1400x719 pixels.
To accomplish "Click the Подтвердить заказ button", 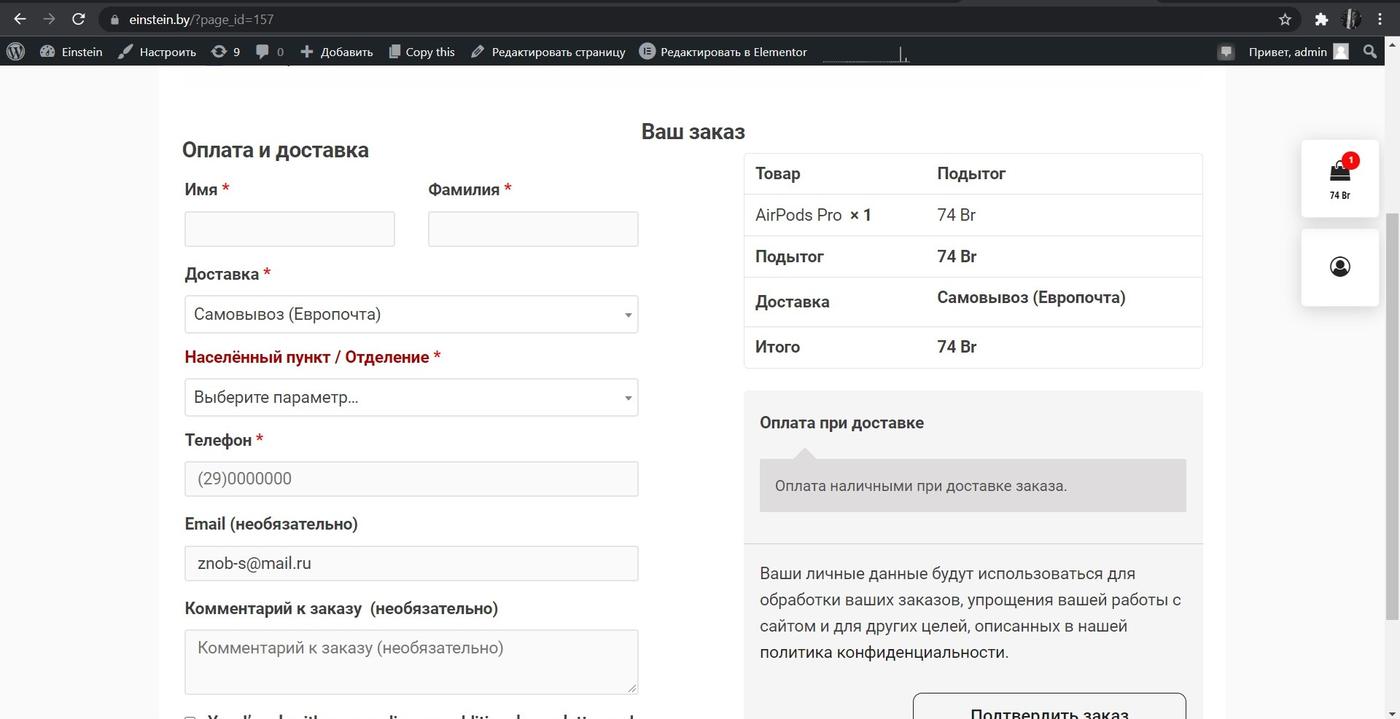I will pyautogui.click(x=1049, y=706).
